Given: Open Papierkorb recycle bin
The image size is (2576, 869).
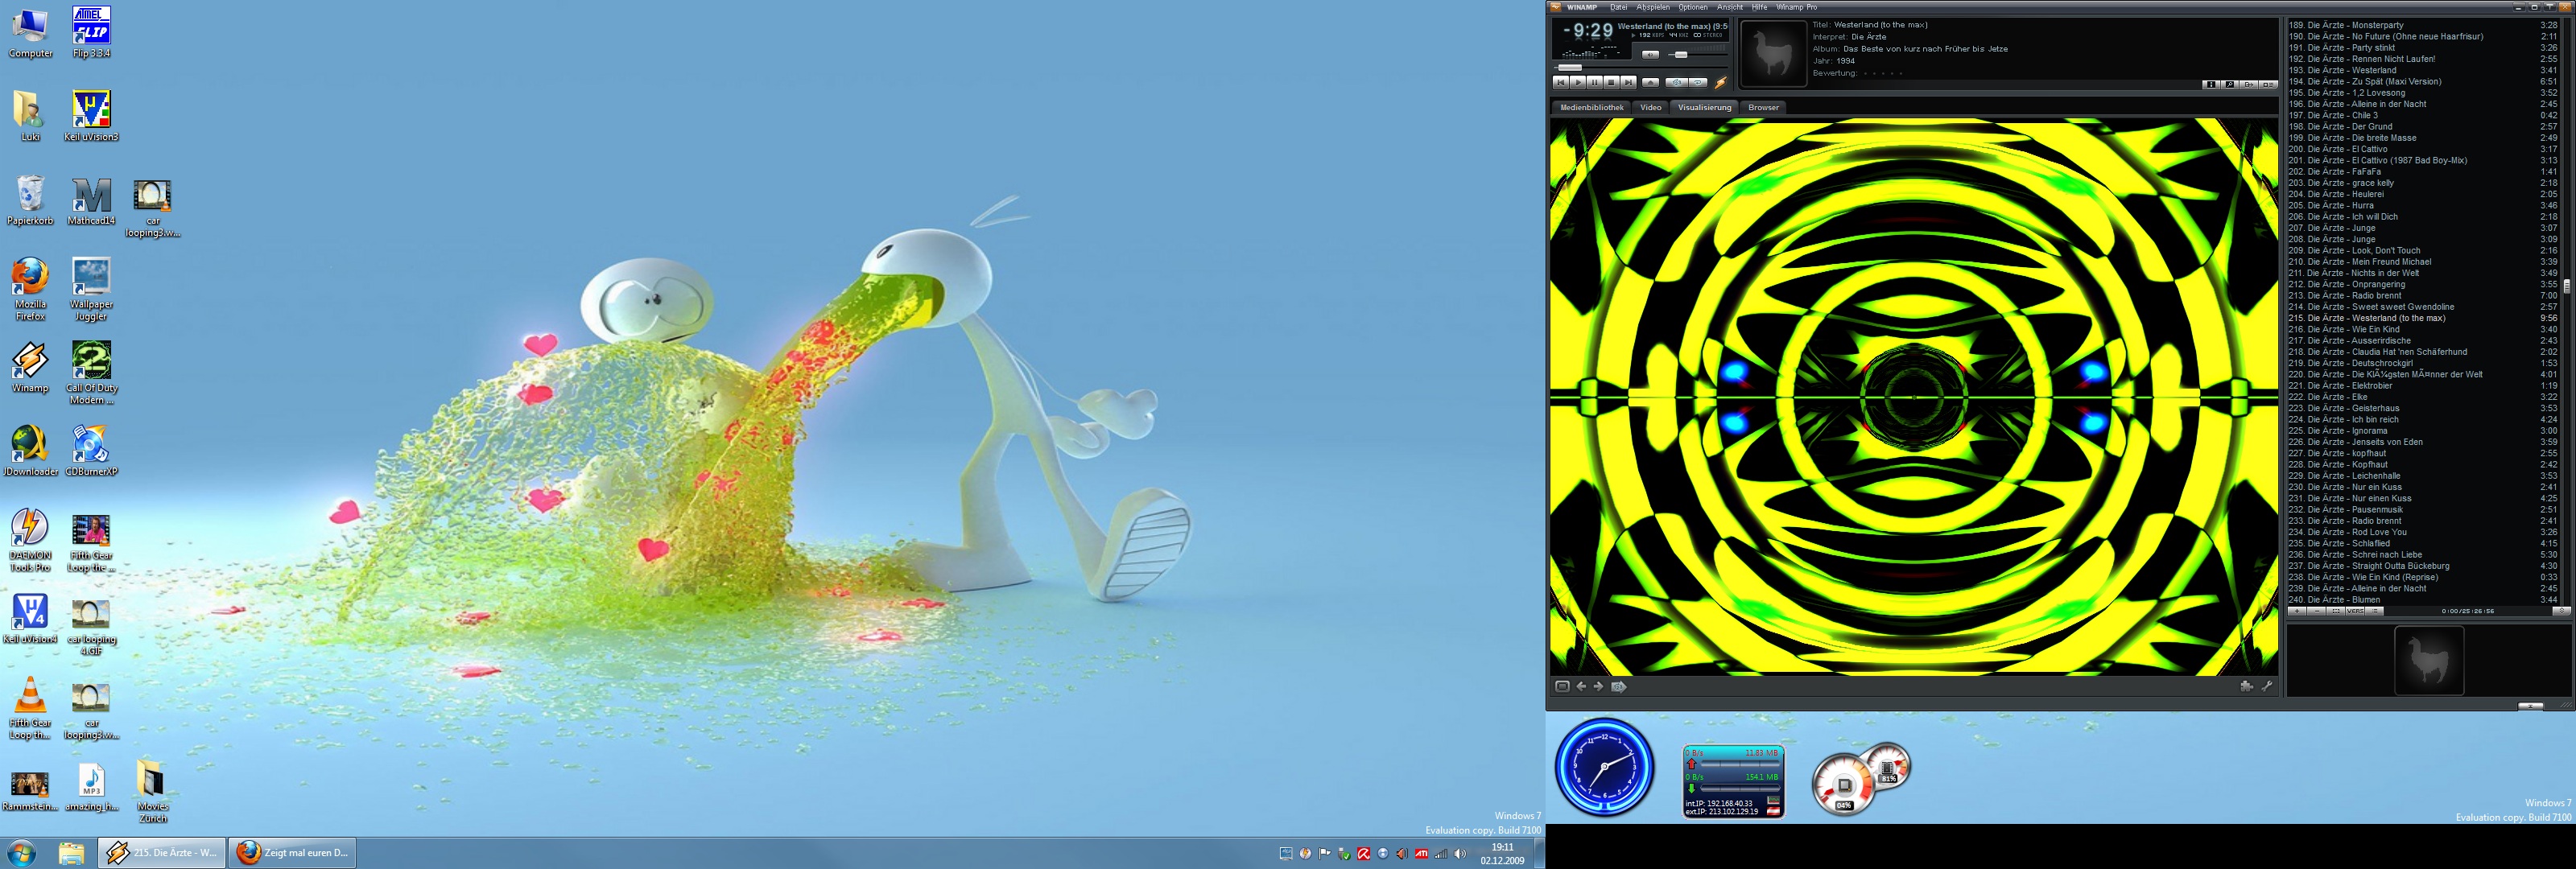Looking at the screenshot, I should 30,200.
